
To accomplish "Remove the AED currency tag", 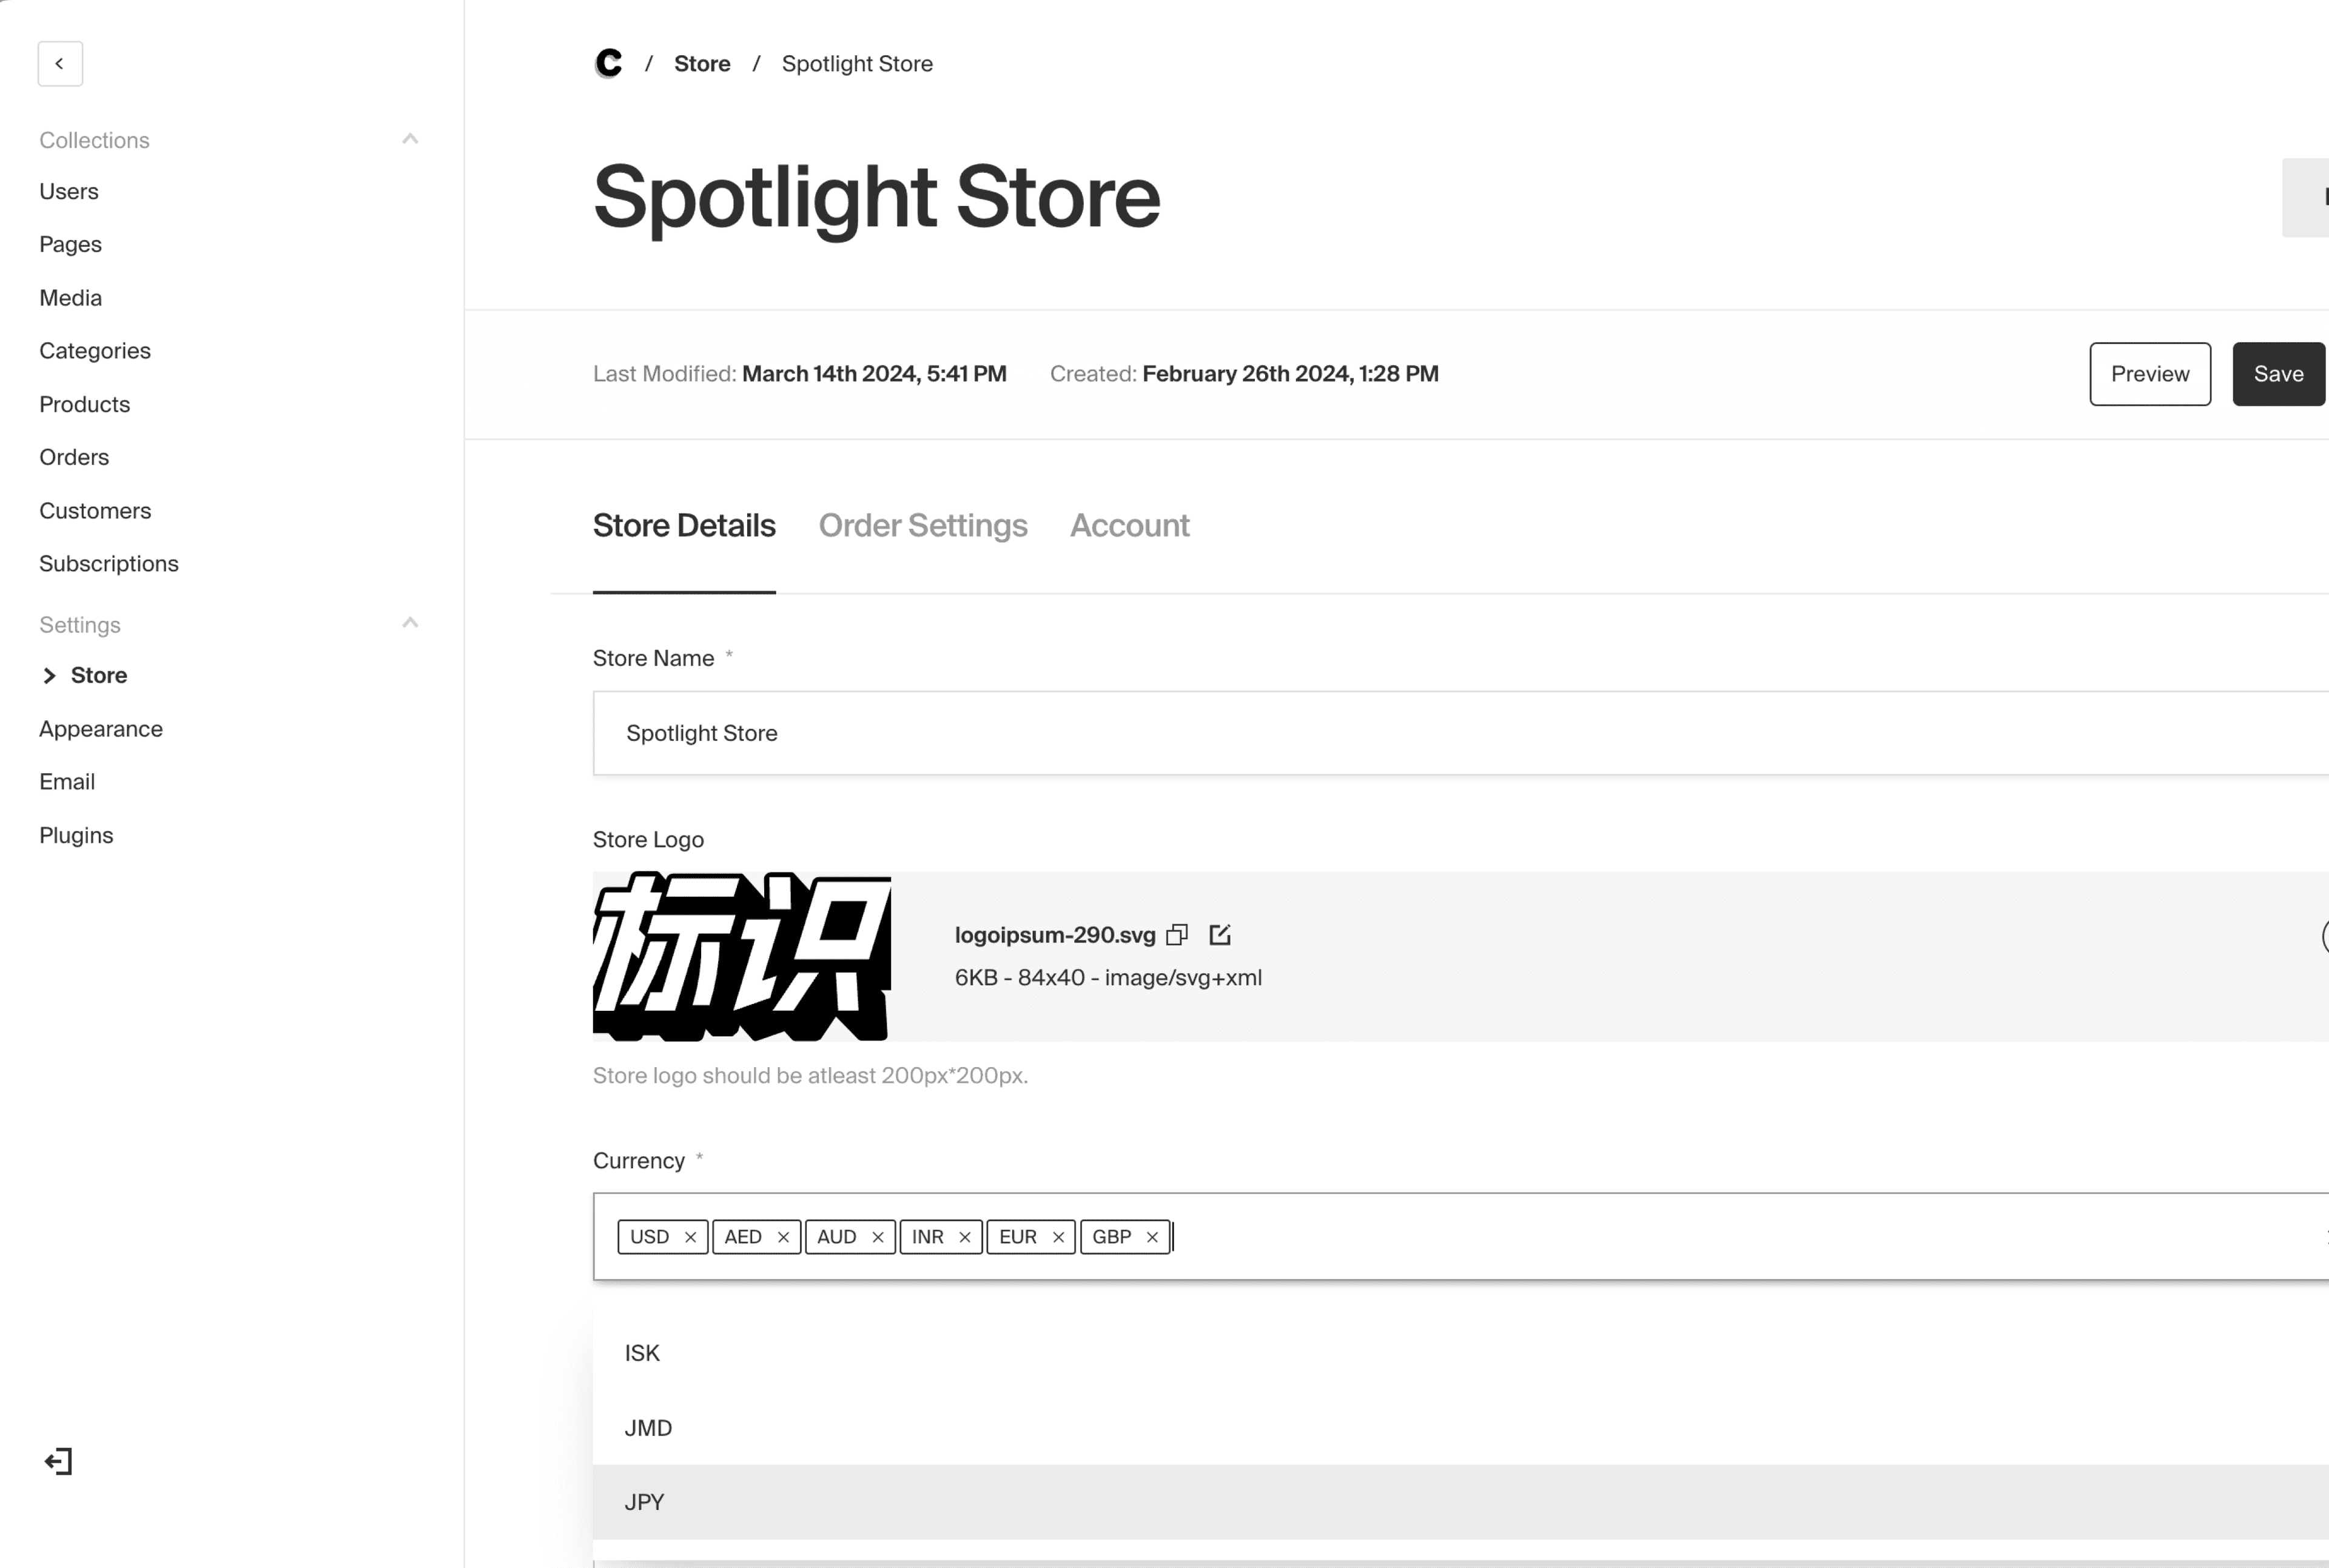I will coord(783,1237).
